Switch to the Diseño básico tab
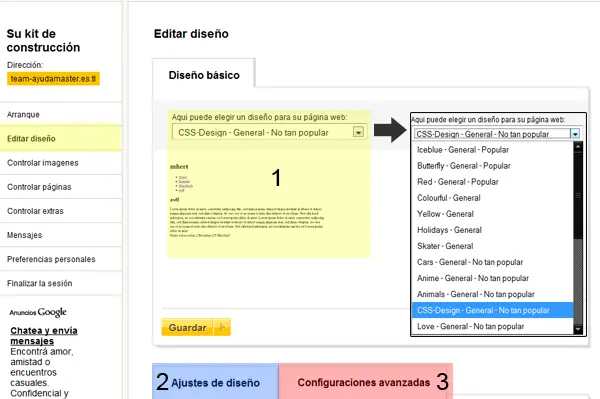Screen dimensions: 600x399 tap(204, 75)
